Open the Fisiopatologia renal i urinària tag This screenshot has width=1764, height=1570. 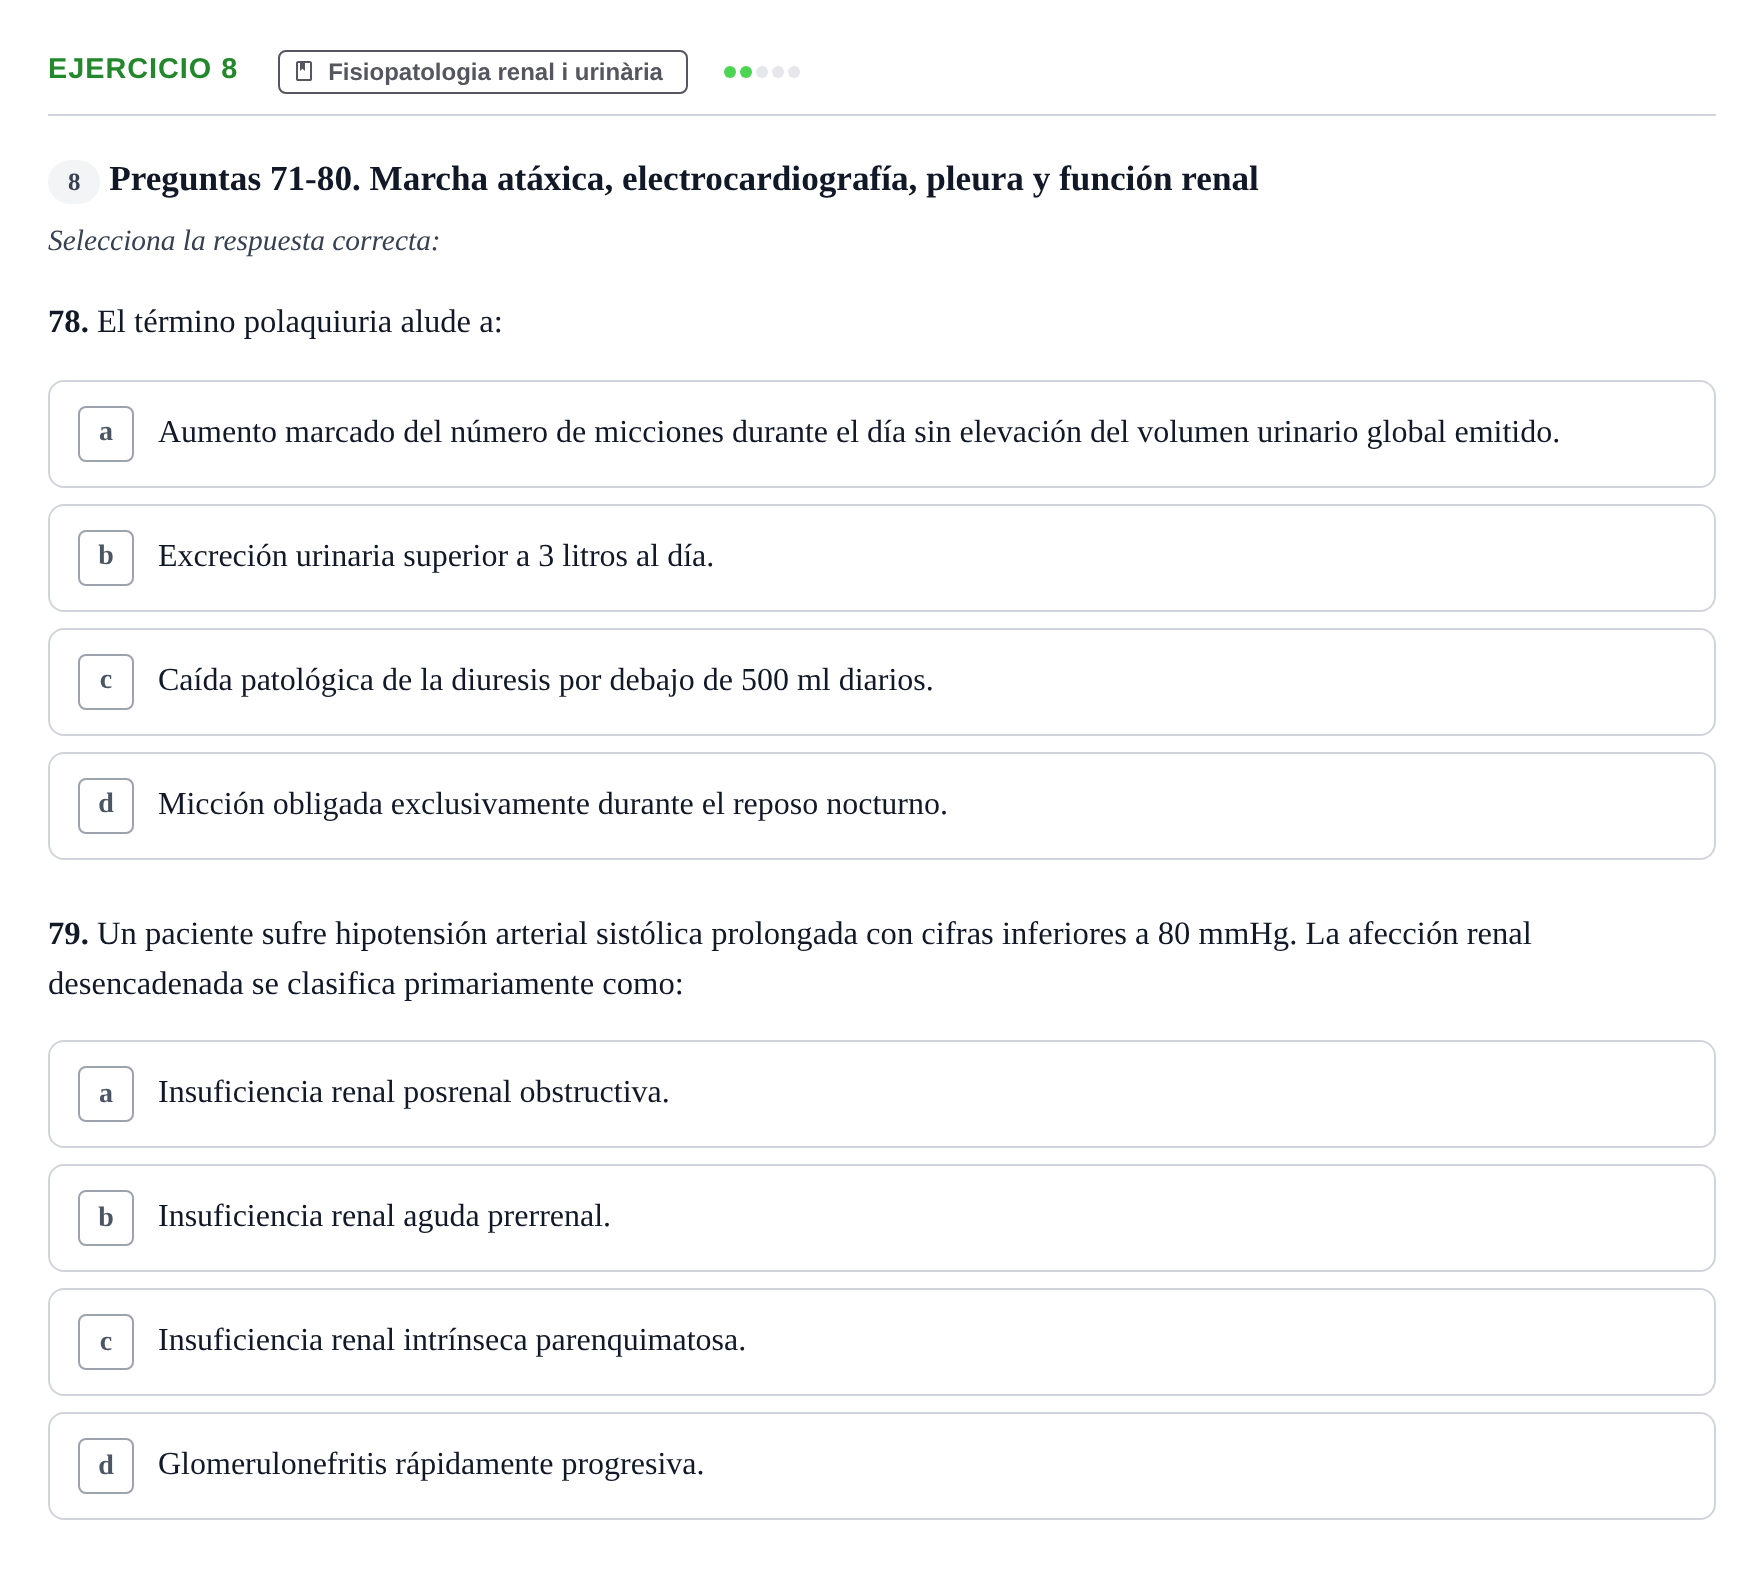[x=483, y=72]
